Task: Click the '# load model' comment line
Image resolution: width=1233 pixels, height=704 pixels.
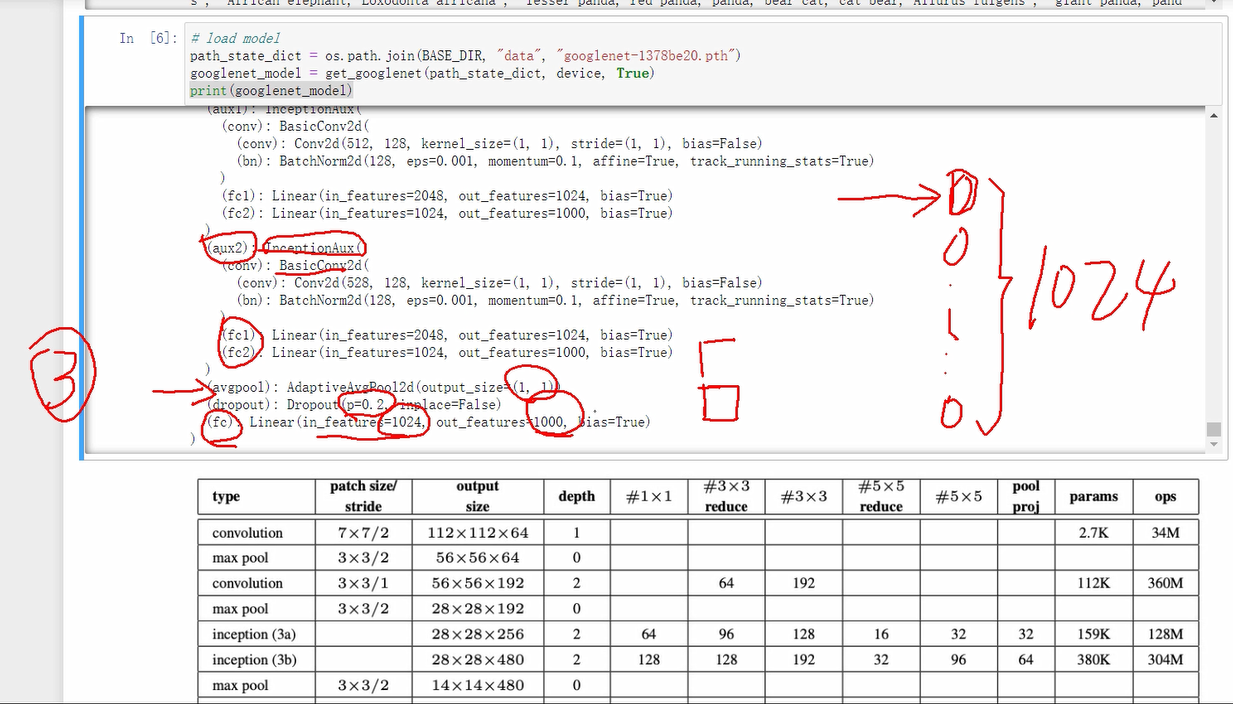Action: coord(235,38)
